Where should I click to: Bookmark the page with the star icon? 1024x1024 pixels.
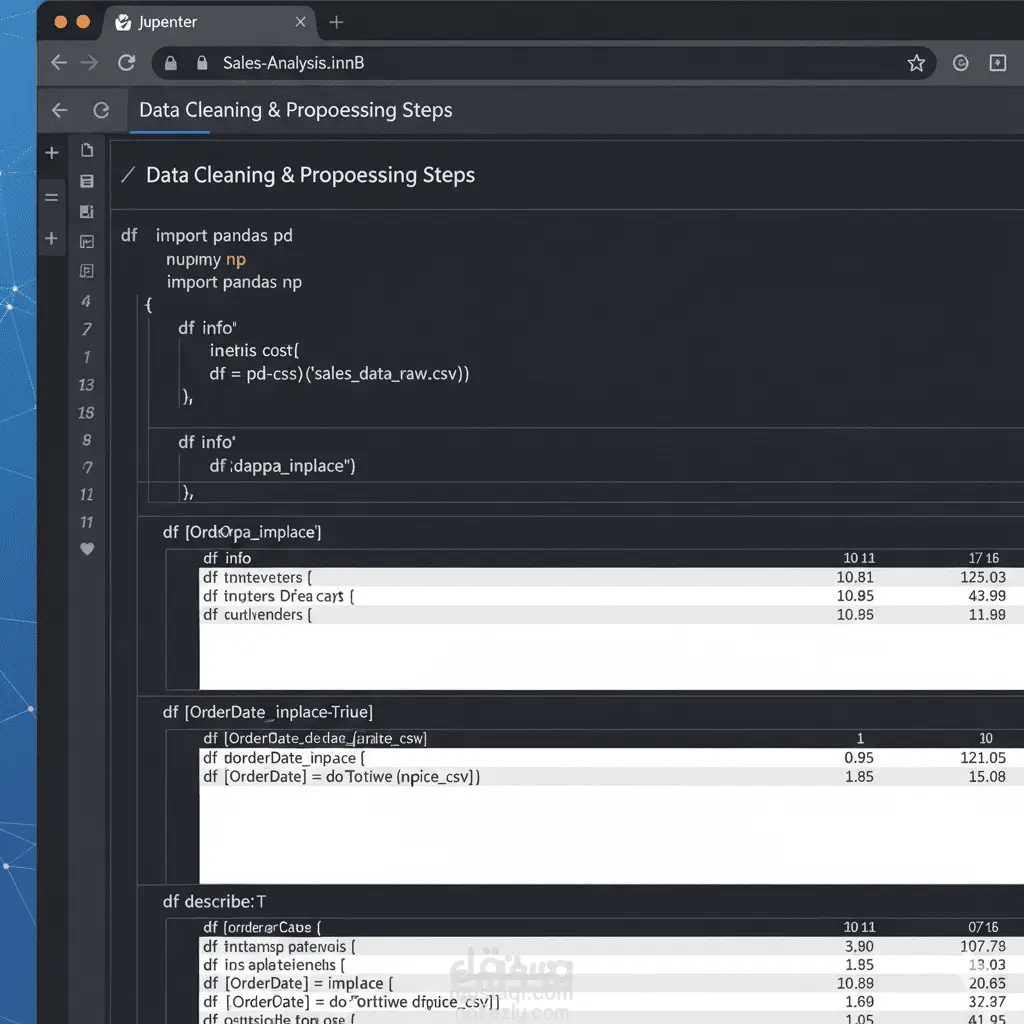pyautogui.click(x=916, y=63)
